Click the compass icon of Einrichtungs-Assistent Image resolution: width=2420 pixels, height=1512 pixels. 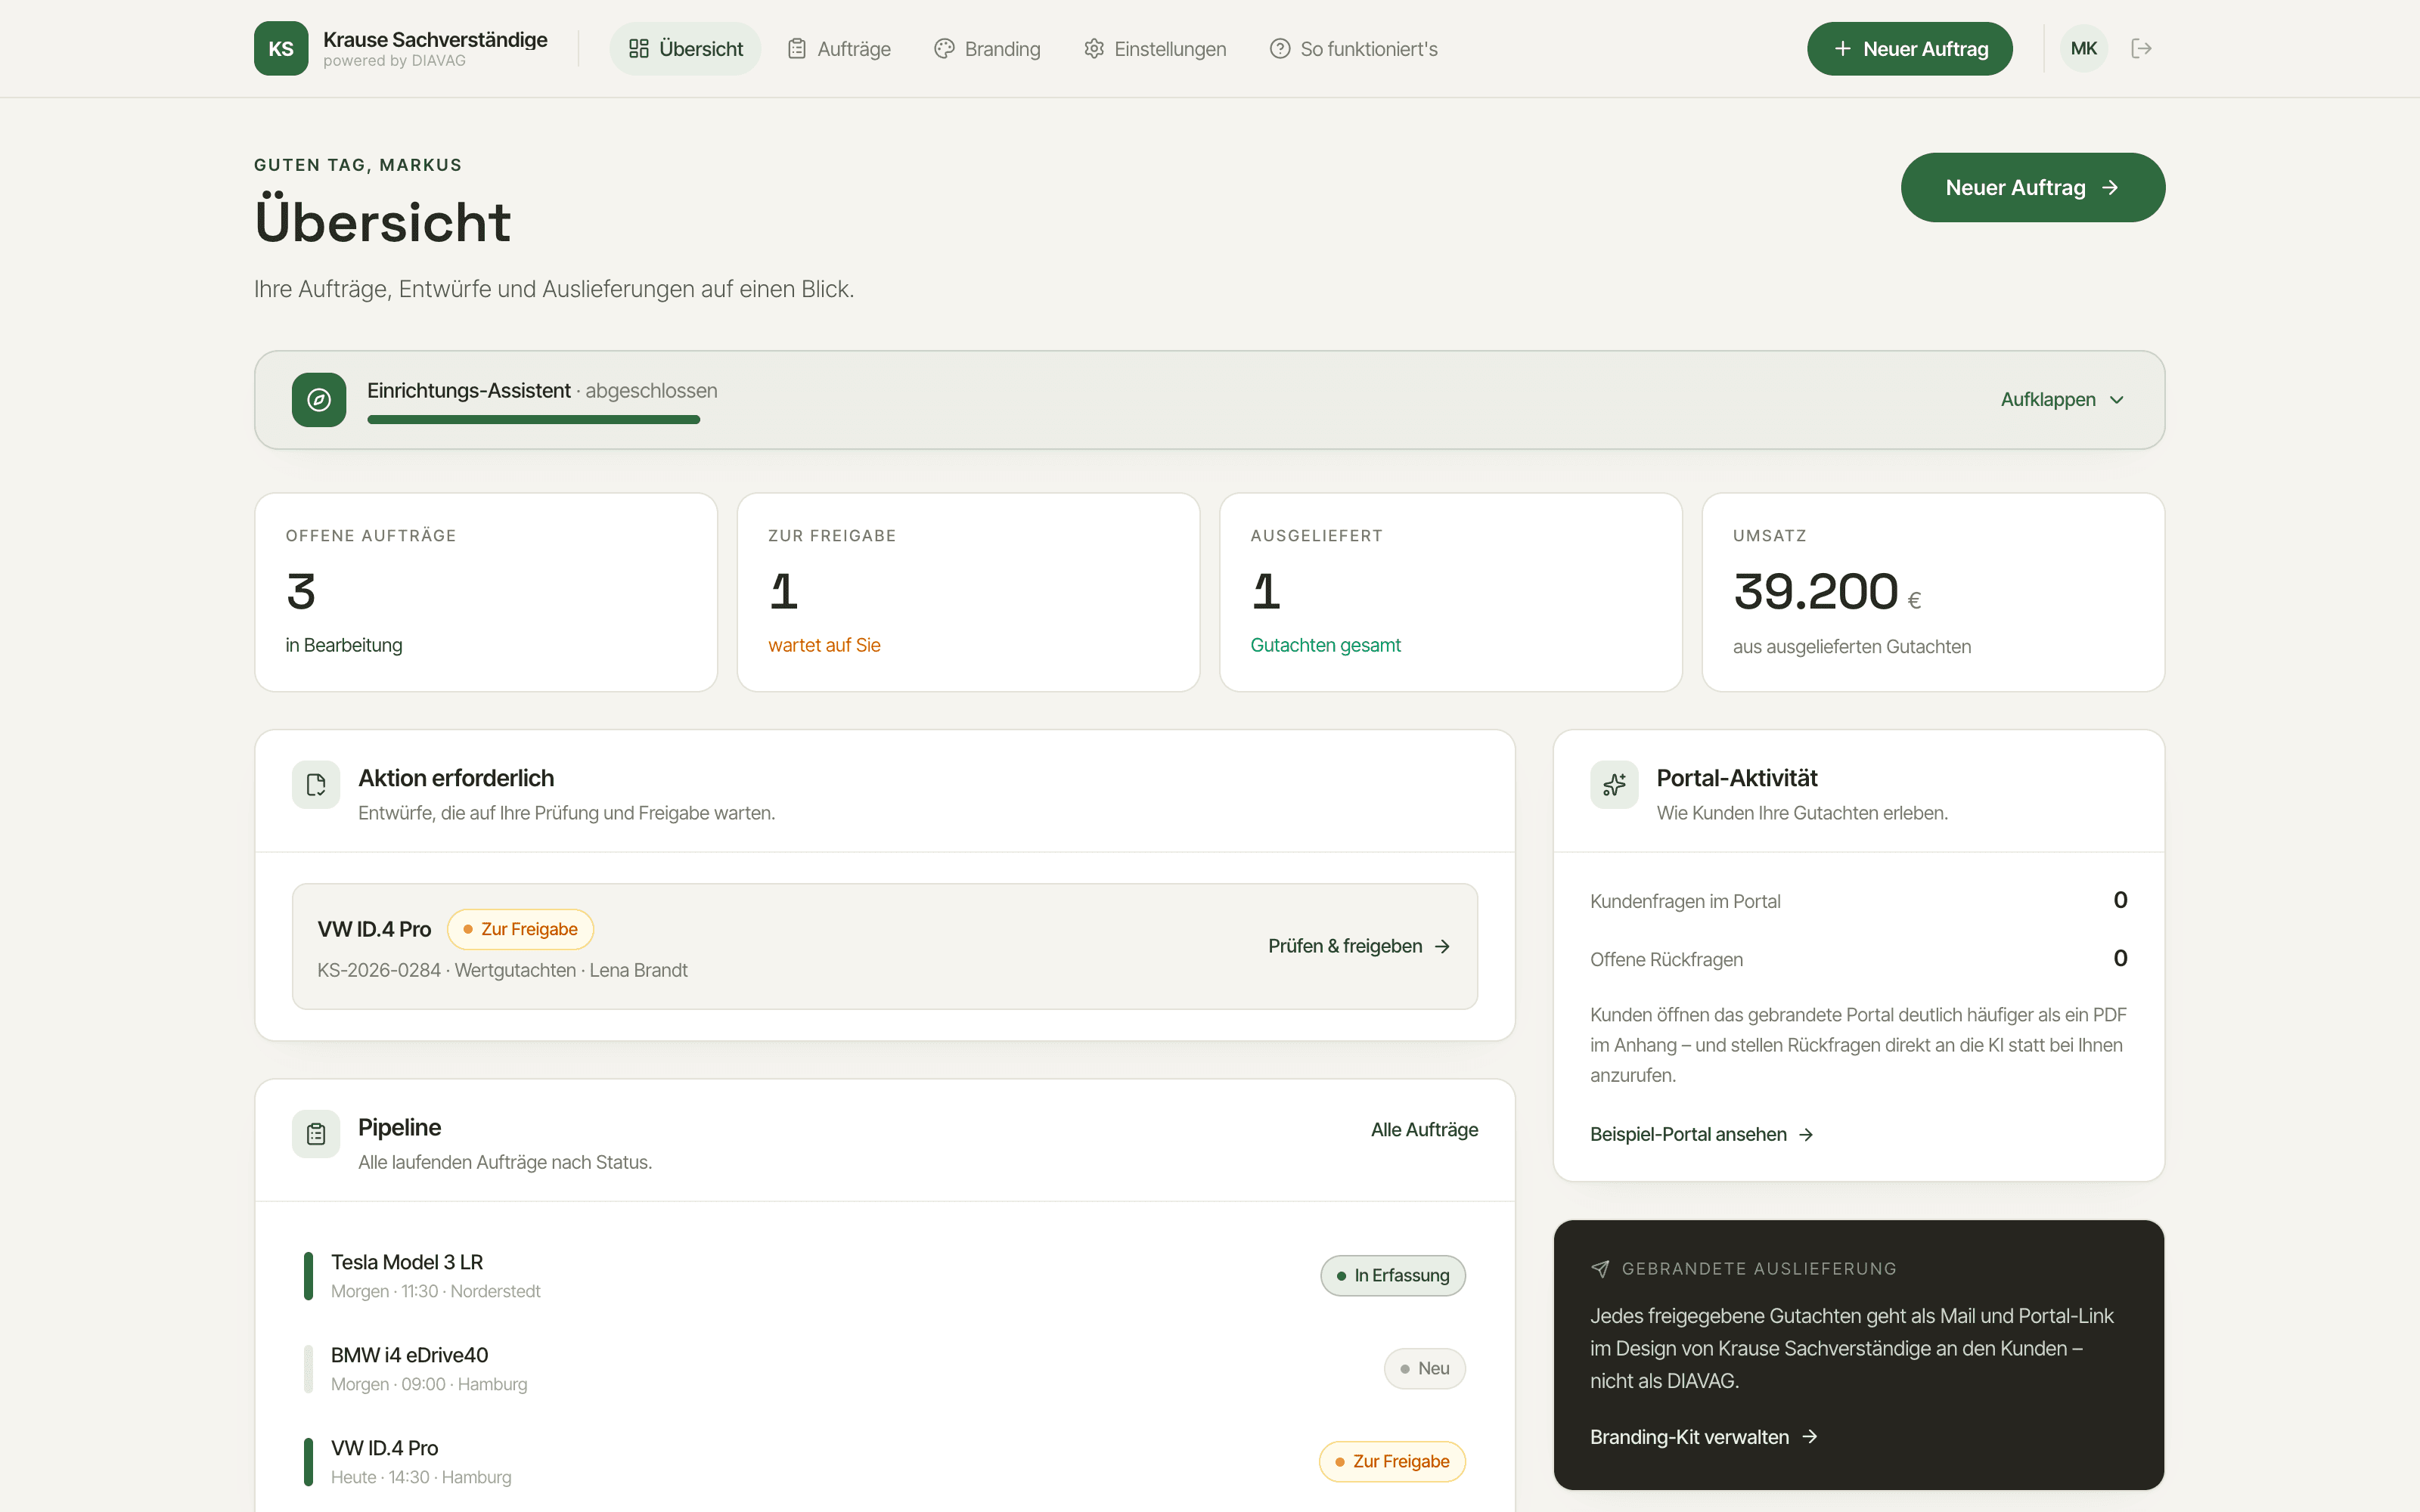319,400
